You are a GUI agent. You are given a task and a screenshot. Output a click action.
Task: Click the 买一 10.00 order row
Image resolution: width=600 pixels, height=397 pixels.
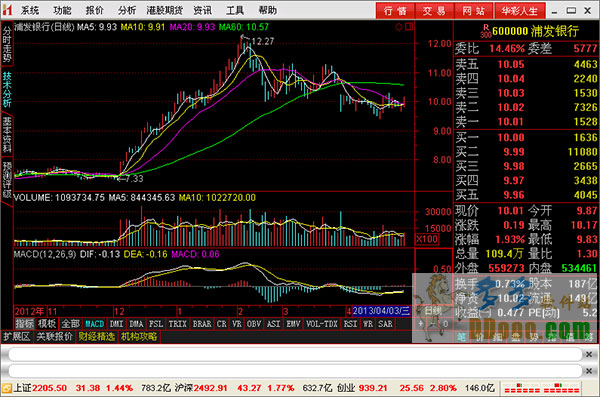tap(526, 137)
